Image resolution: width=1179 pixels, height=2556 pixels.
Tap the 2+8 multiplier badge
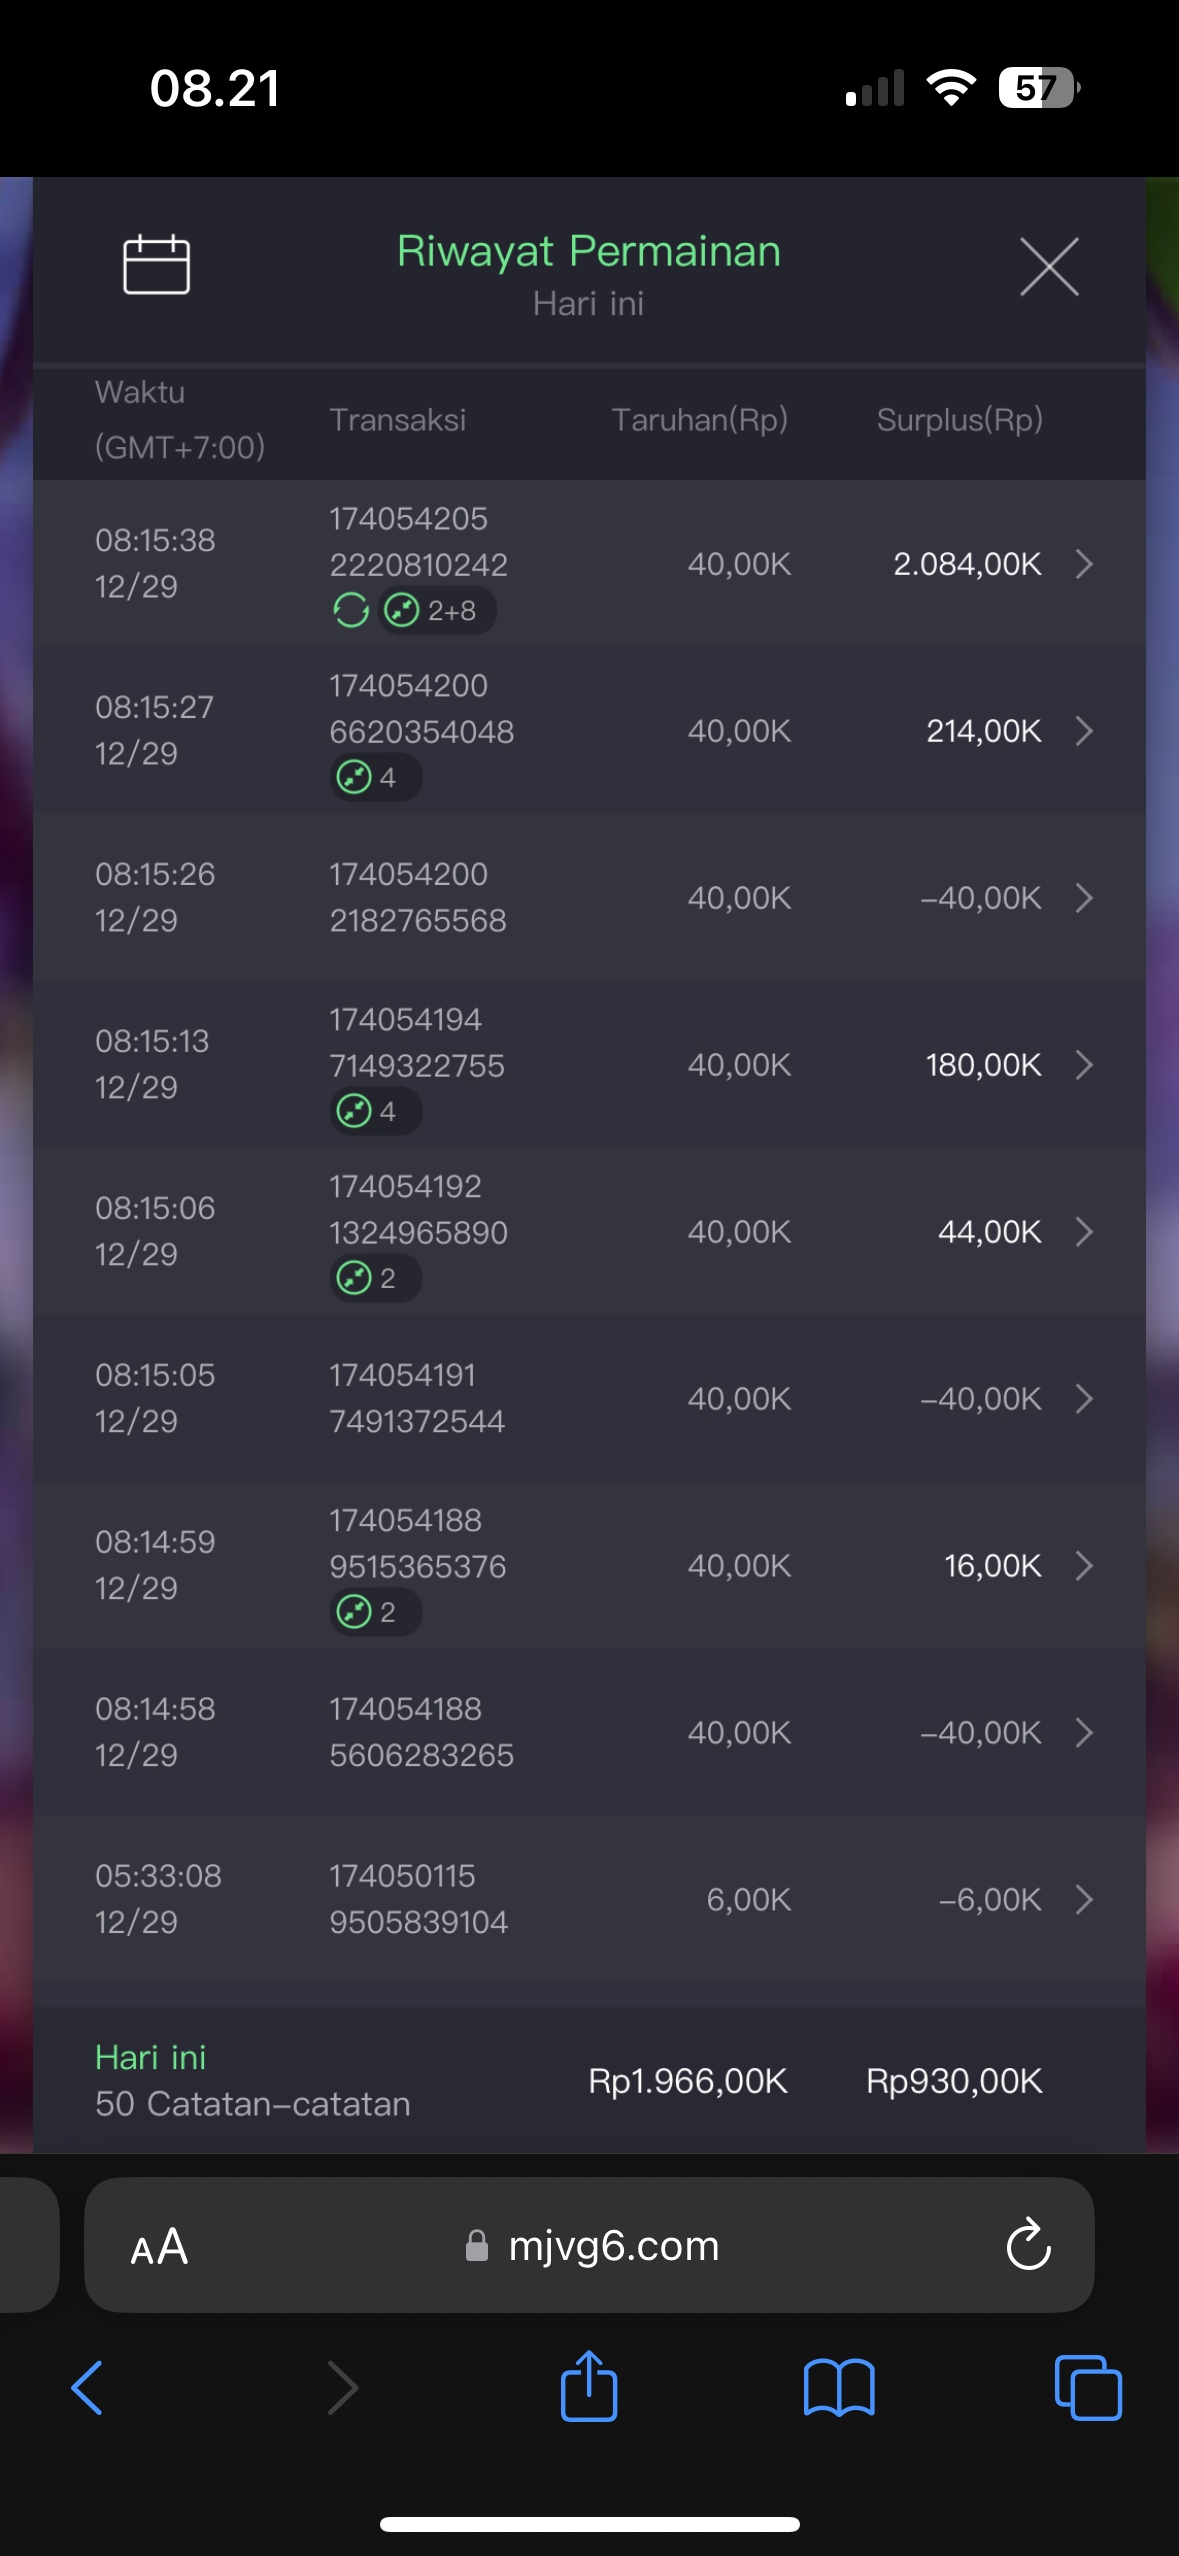pyautogui.click(x=438, y=610)
